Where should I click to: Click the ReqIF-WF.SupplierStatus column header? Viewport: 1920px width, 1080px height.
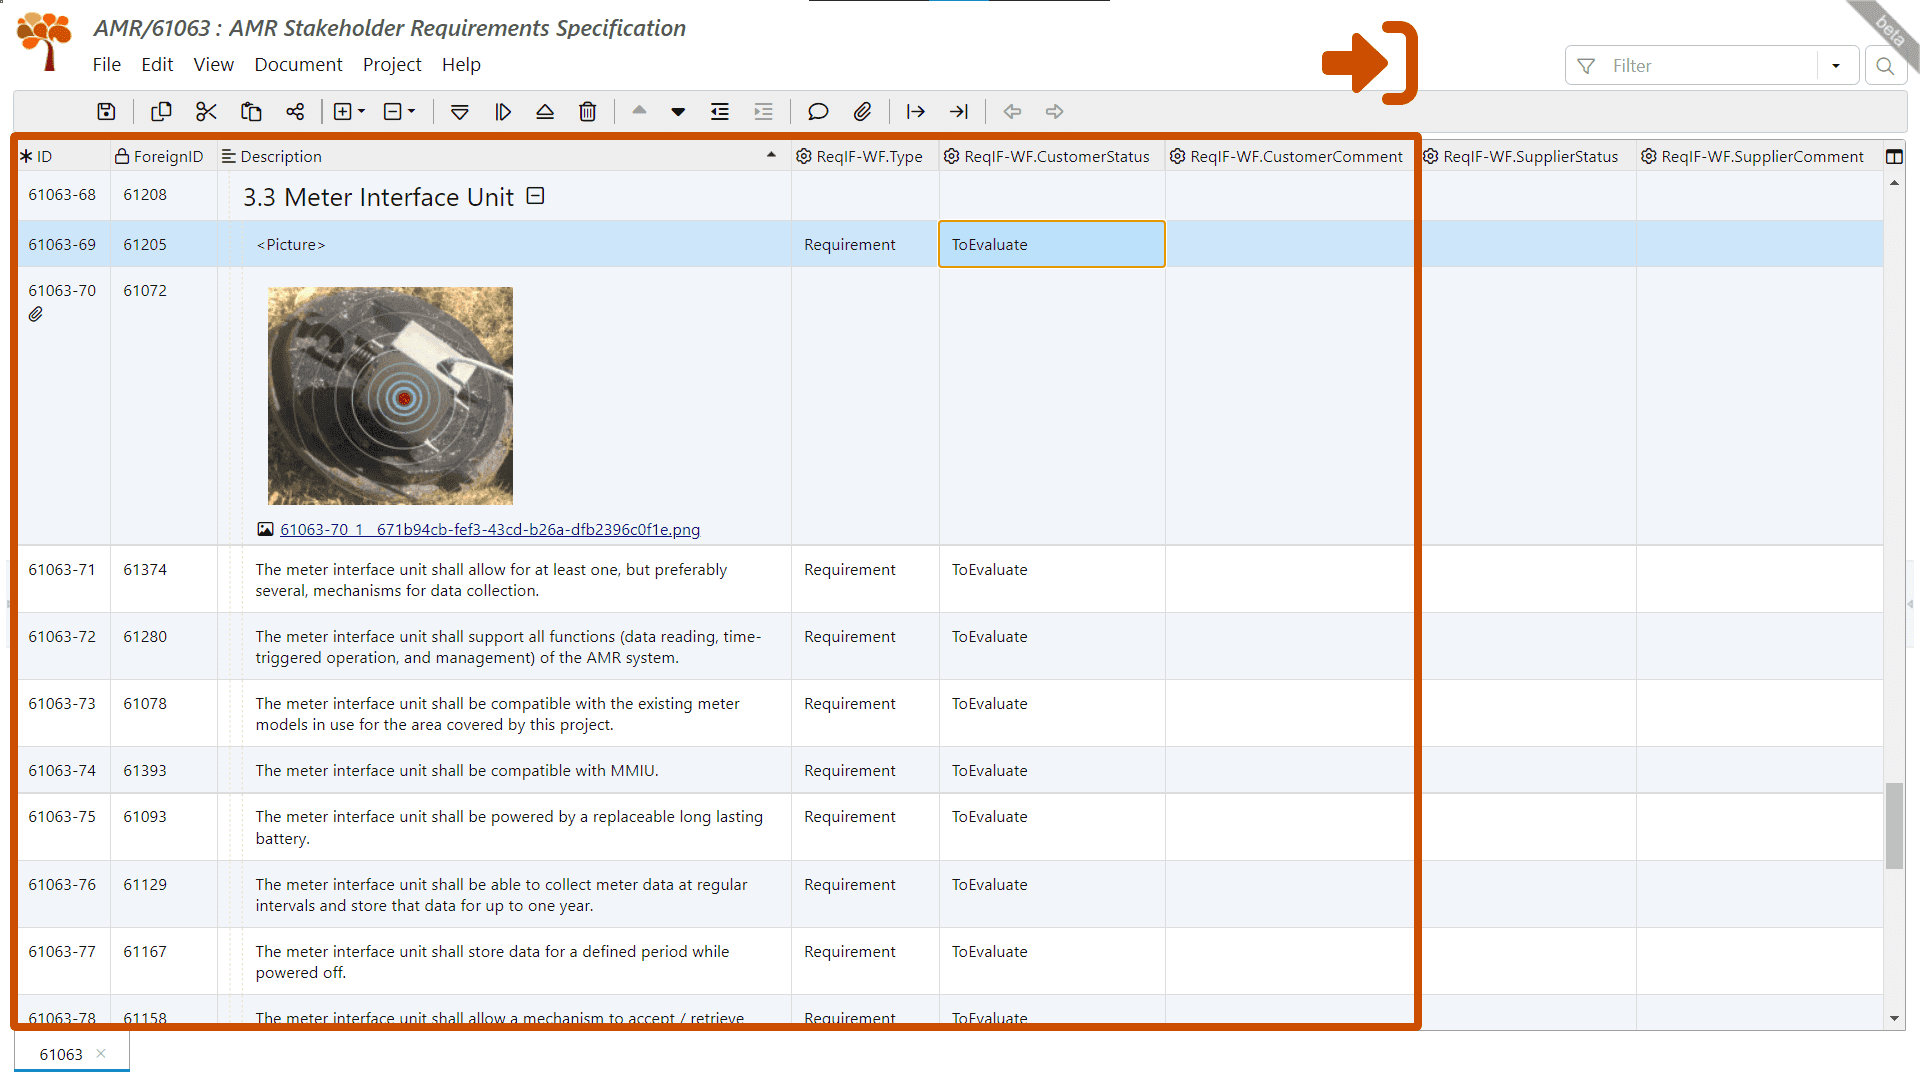[x=1529, y=156]
